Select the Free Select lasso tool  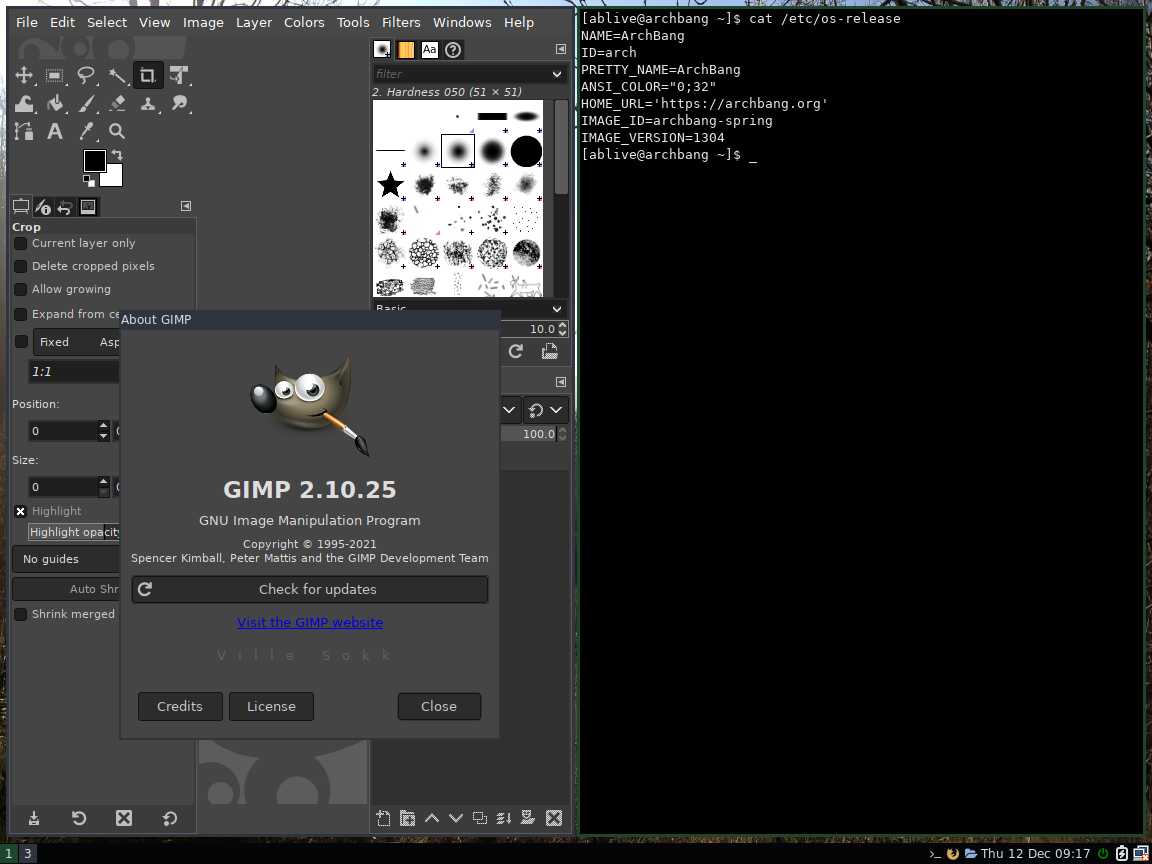click(x=86, y=75)
